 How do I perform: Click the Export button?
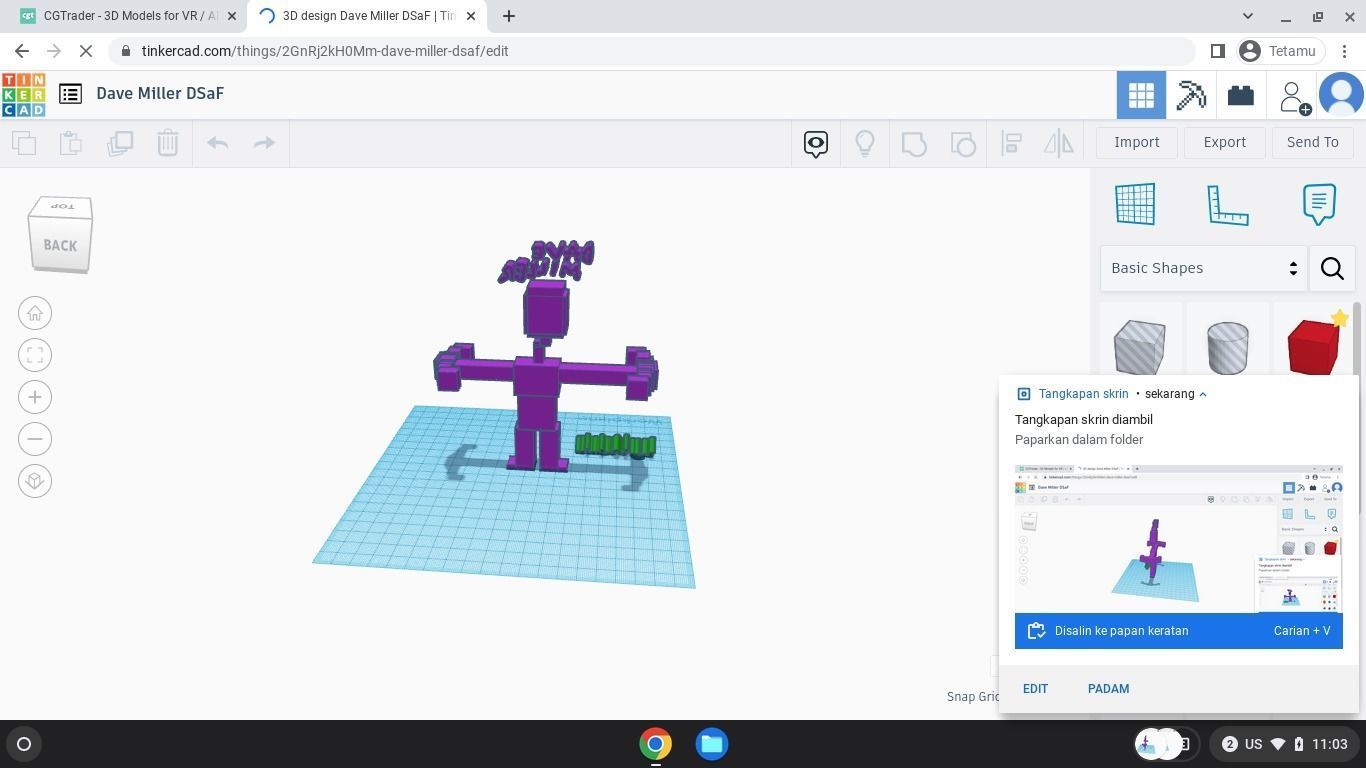click(x=1224, y=142)
